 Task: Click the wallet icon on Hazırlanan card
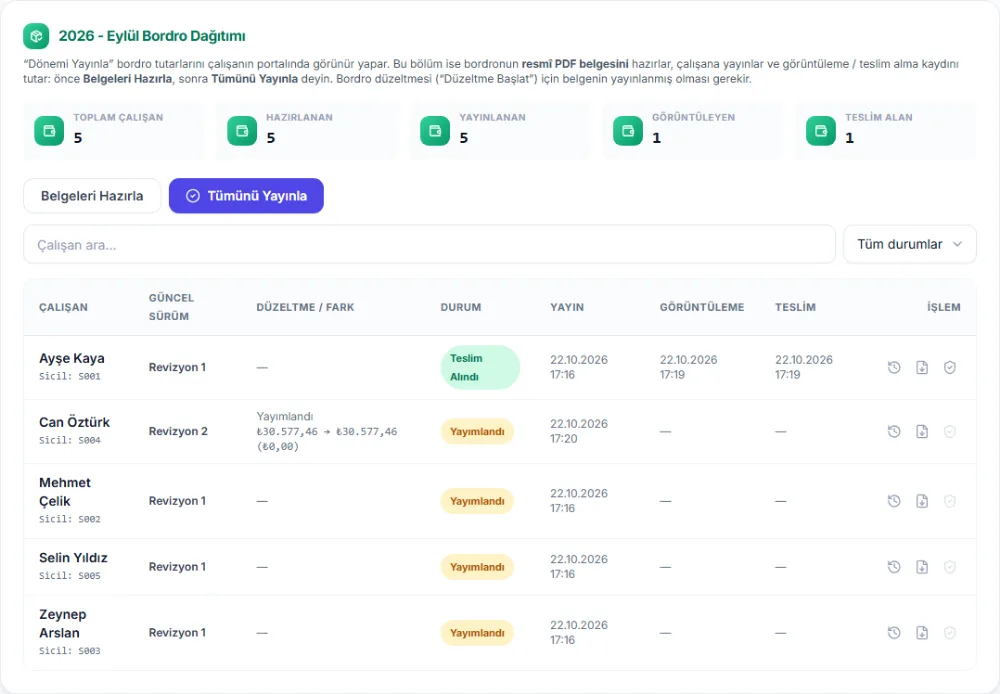242,131
